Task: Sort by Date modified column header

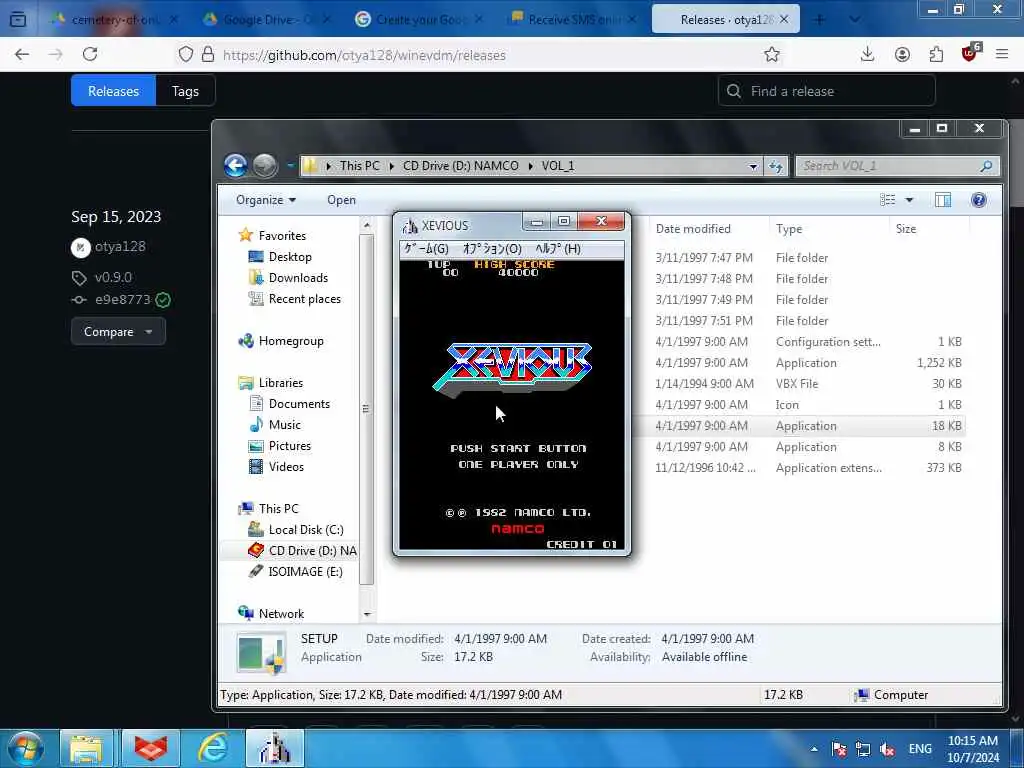Action: 693,229
